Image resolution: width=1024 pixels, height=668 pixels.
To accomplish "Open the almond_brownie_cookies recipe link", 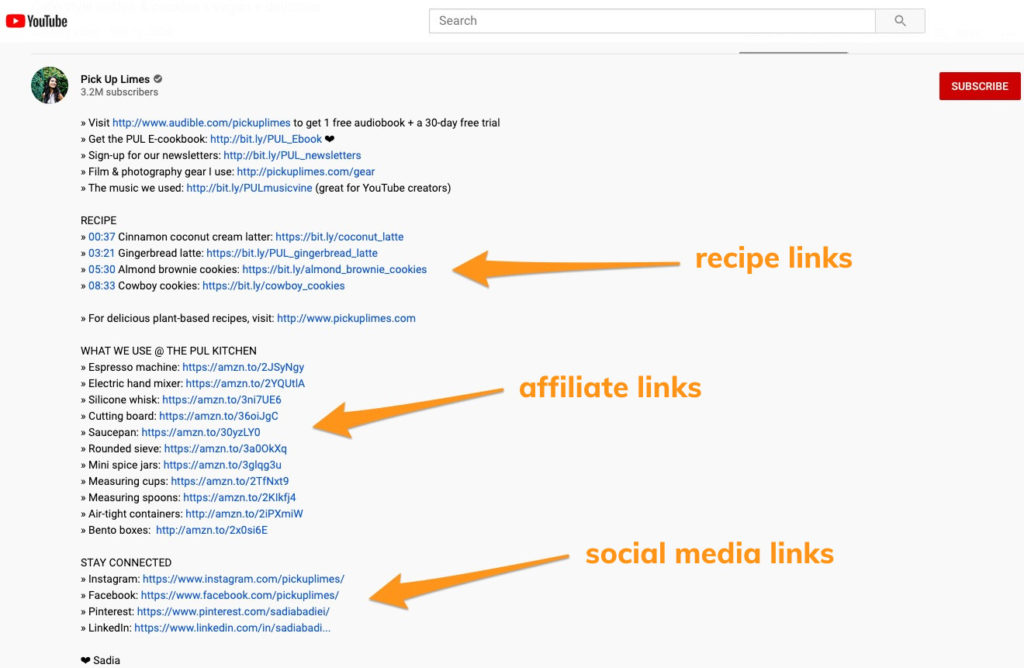I will click(334, 270).
